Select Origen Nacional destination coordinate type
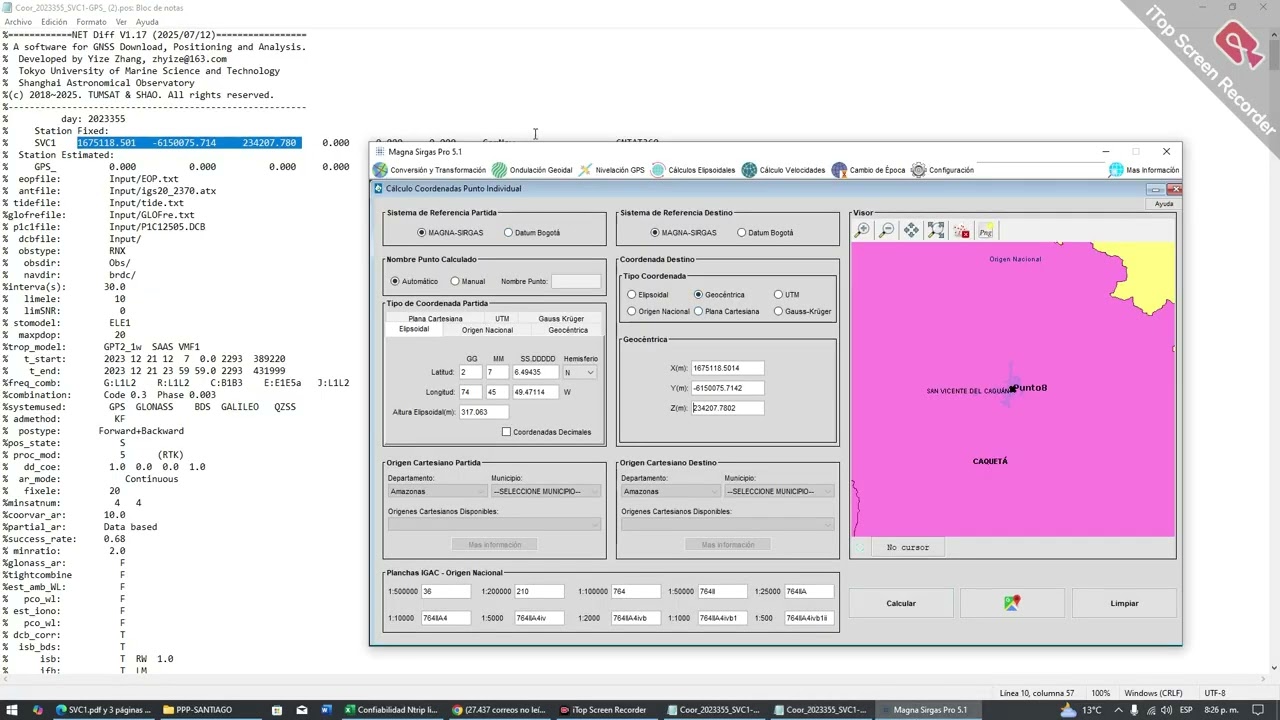The image size is (1280, 720). [x=658, y=311]
